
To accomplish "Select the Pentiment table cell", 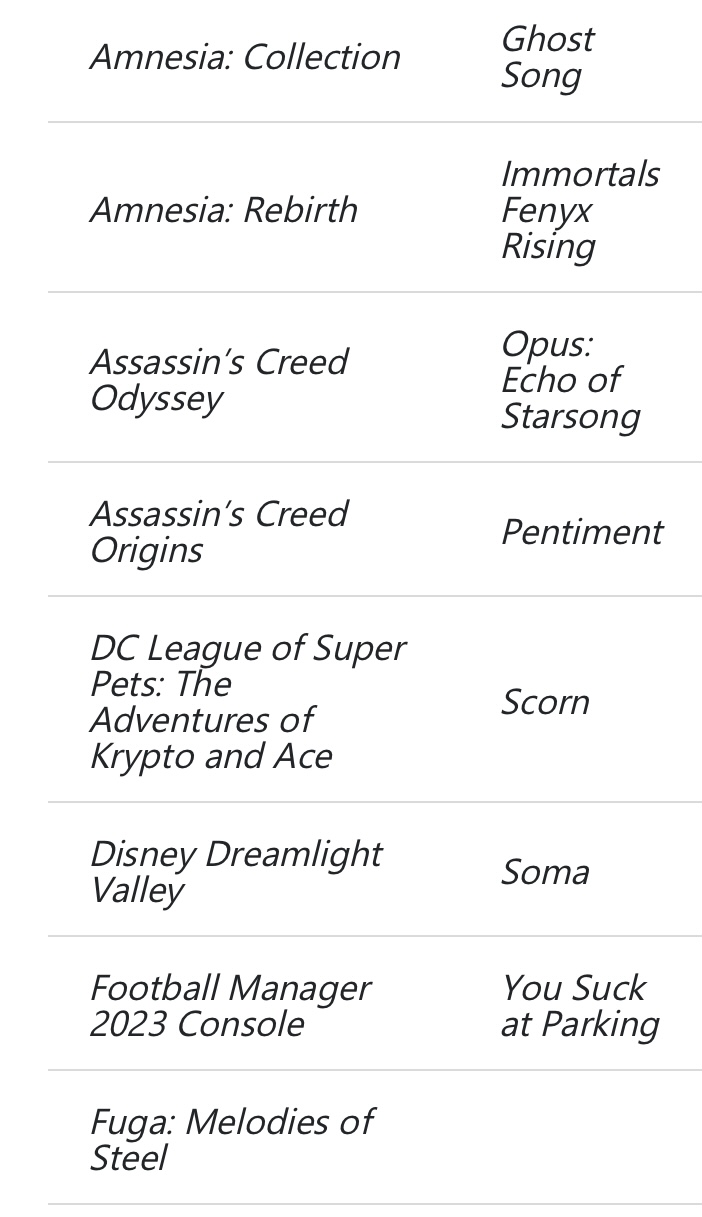I will click(x=581, y=532).
